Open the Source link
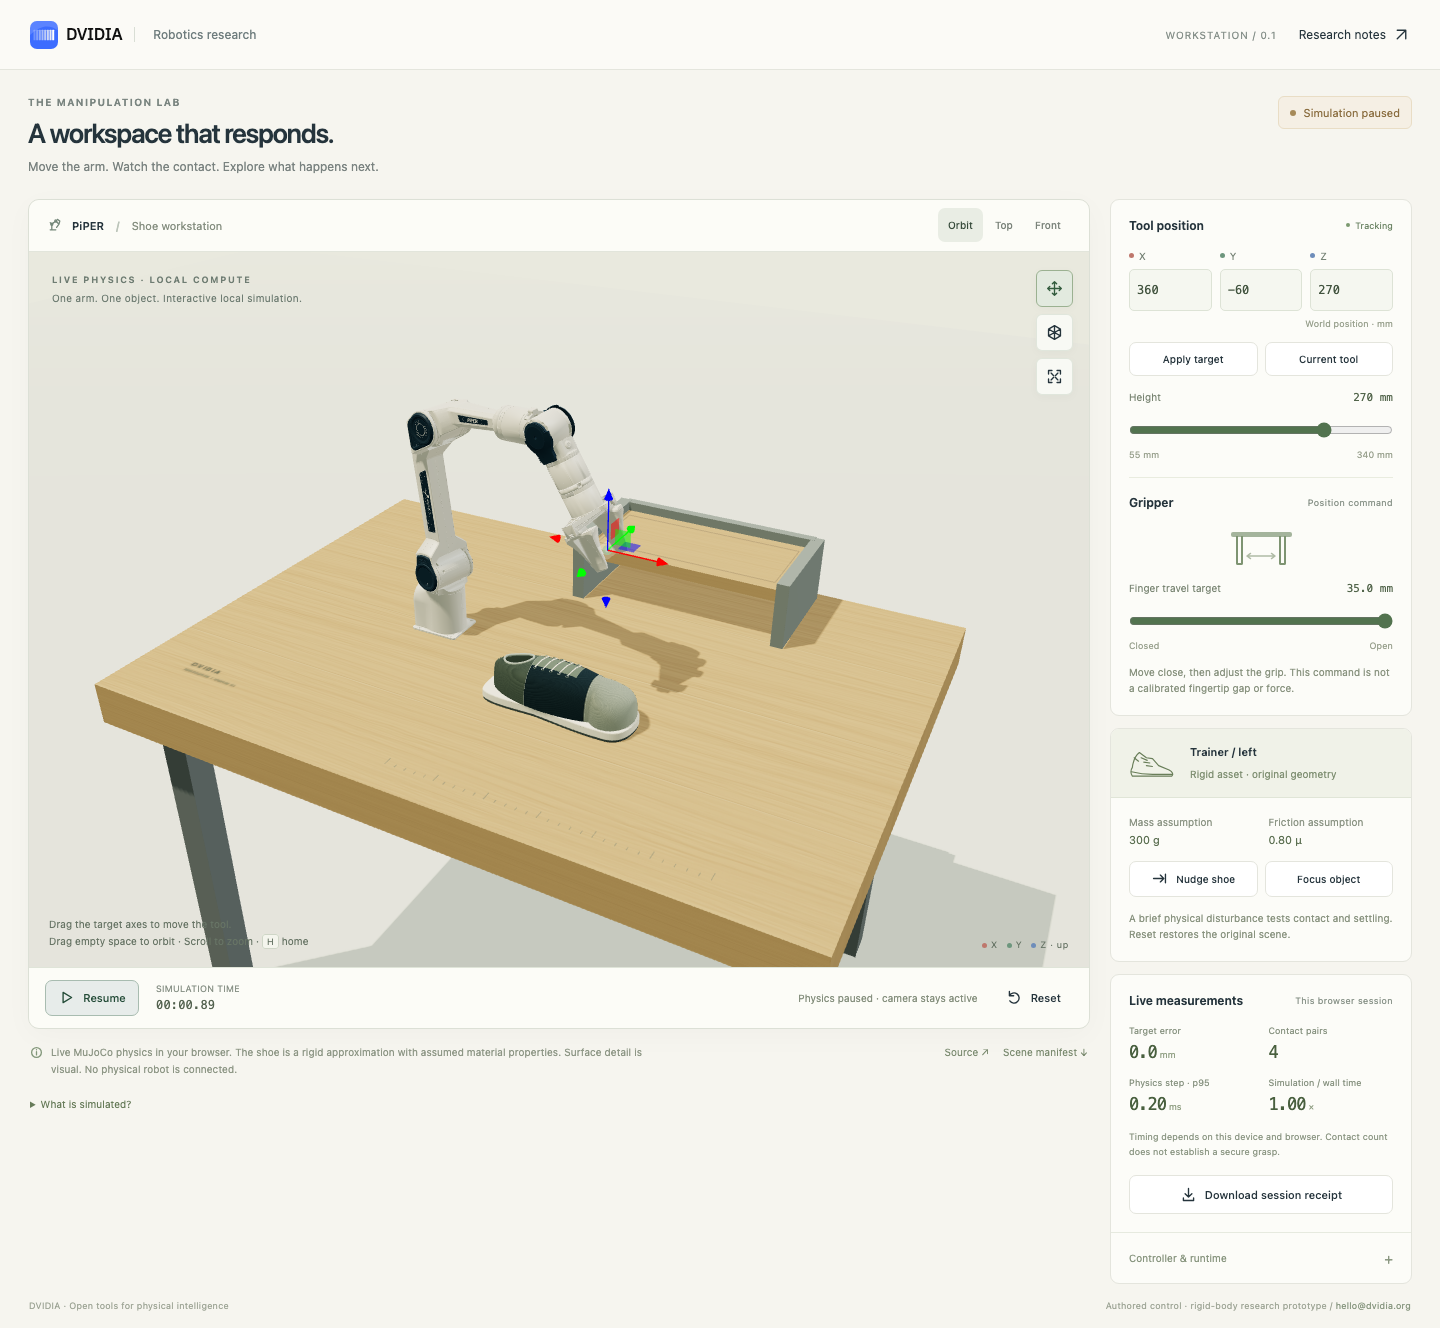This screenshot has width=1440, height=1328. point(966,1053)
